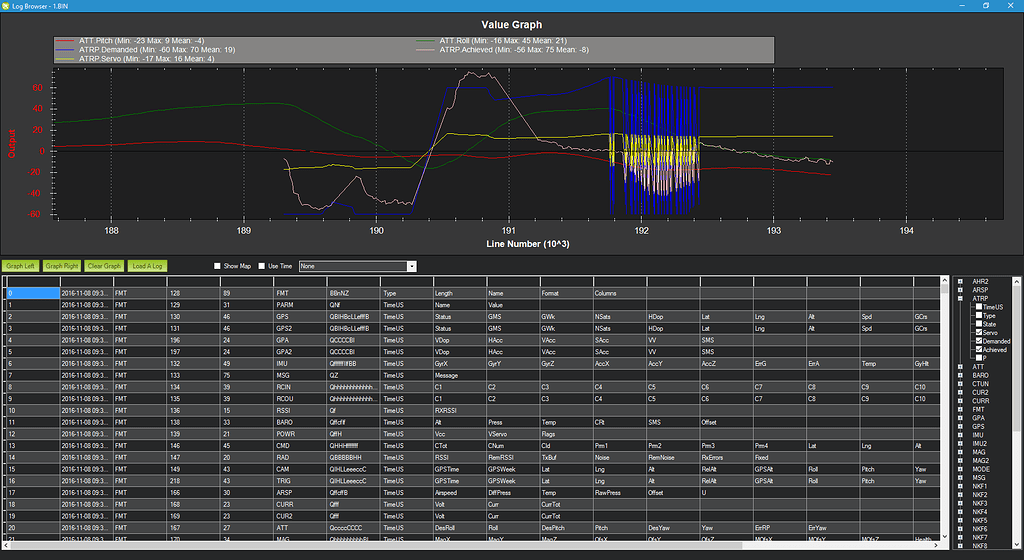Click the Load A Log button
Viewport: 1024px width, 560px height.
click(x=148, y=266)
